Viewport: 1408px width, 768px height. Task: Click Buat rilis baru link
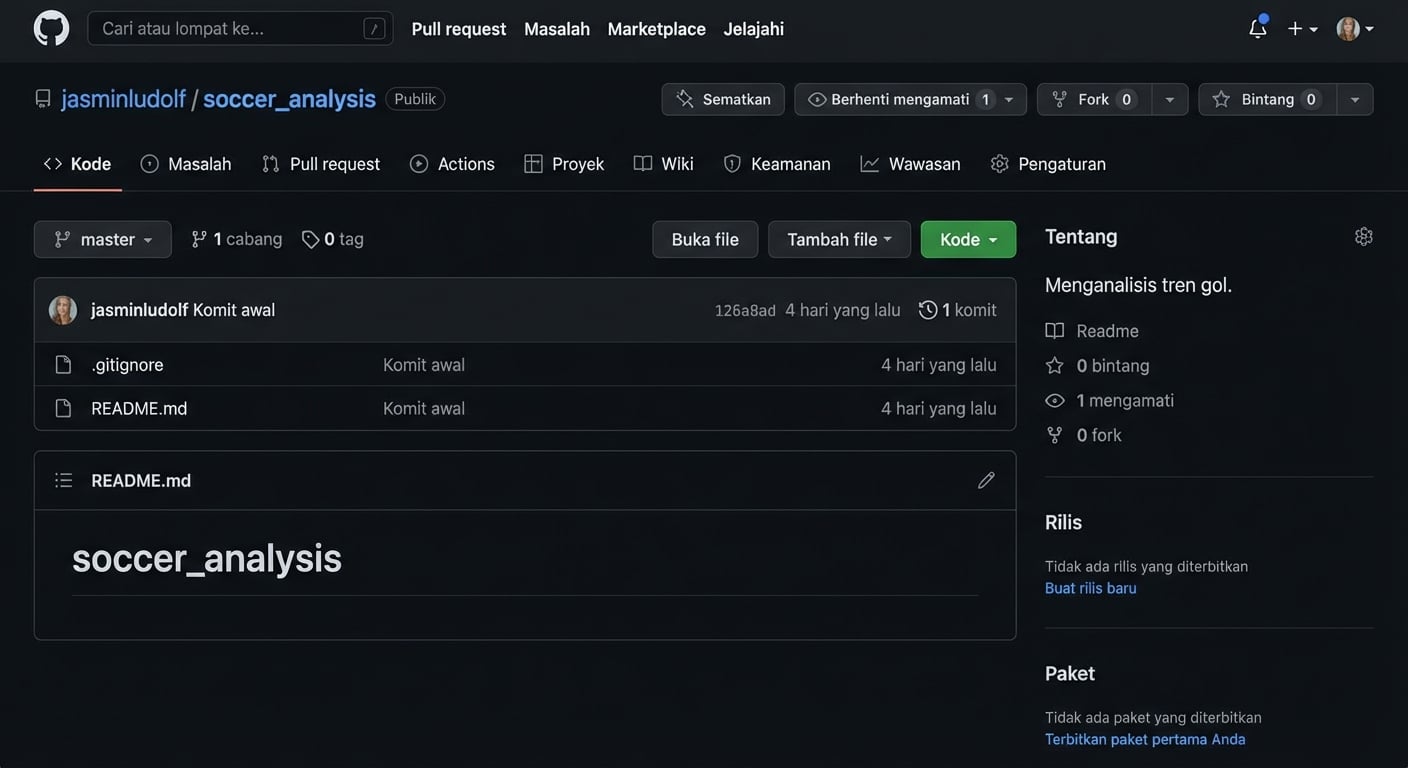pos(1091,588)
